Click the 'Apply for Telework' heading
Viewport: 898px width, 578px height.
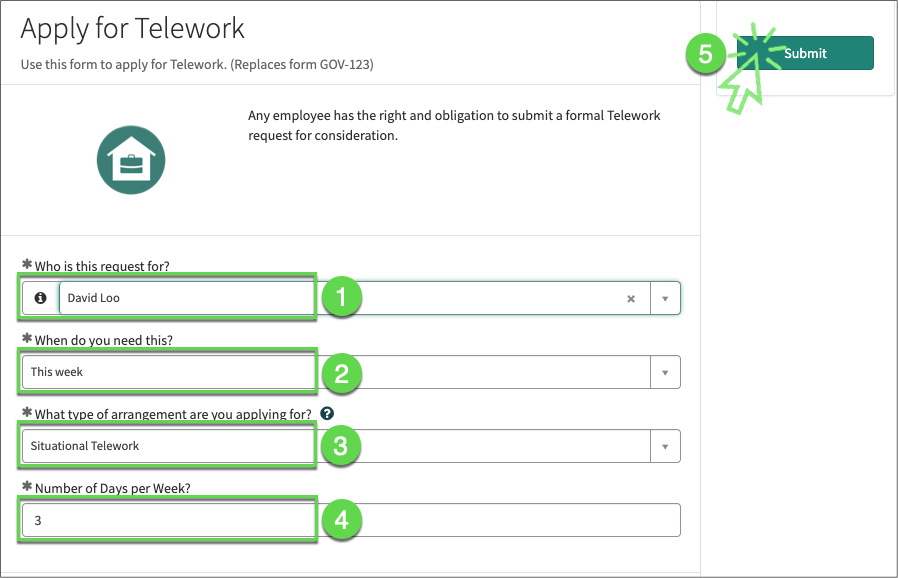(133, 29)
